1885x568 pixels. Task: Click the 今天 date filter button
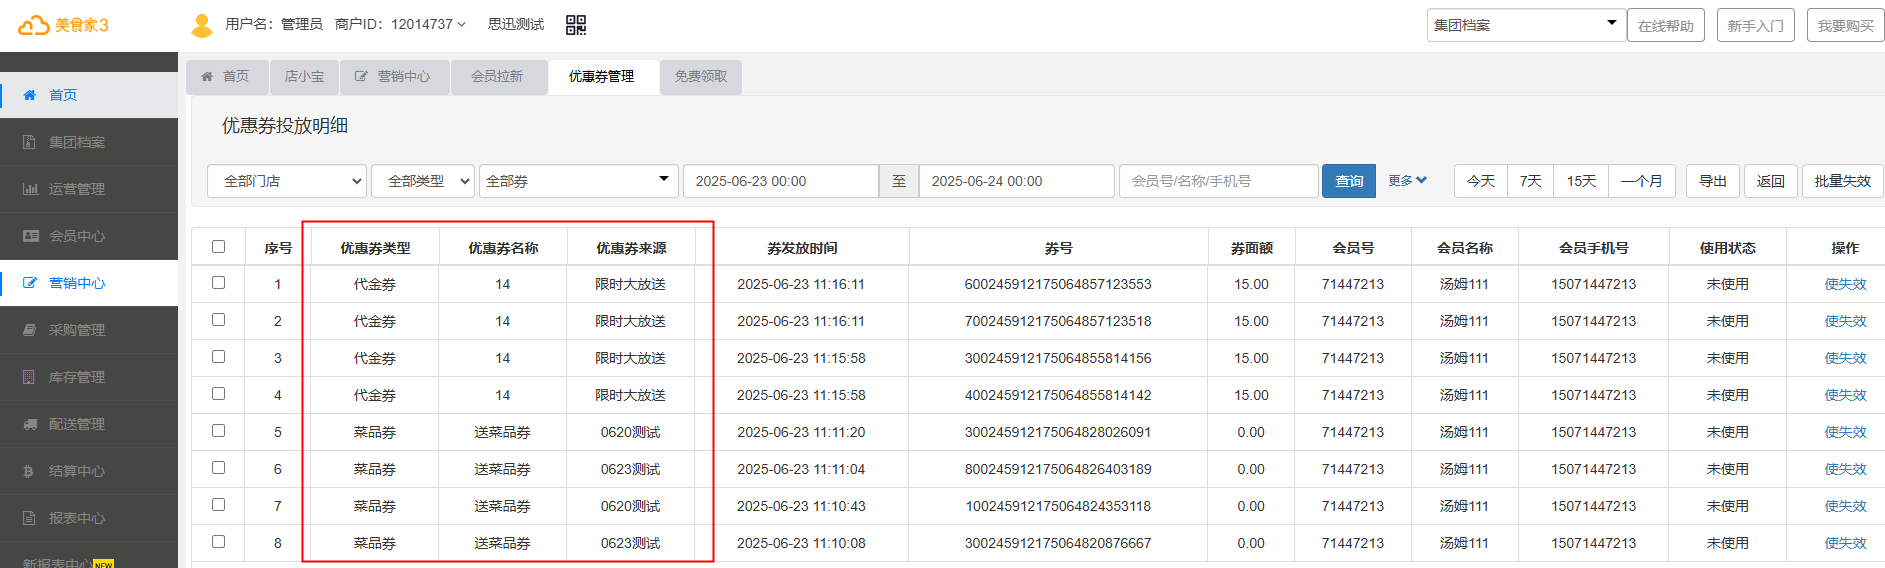[1481, 181]
